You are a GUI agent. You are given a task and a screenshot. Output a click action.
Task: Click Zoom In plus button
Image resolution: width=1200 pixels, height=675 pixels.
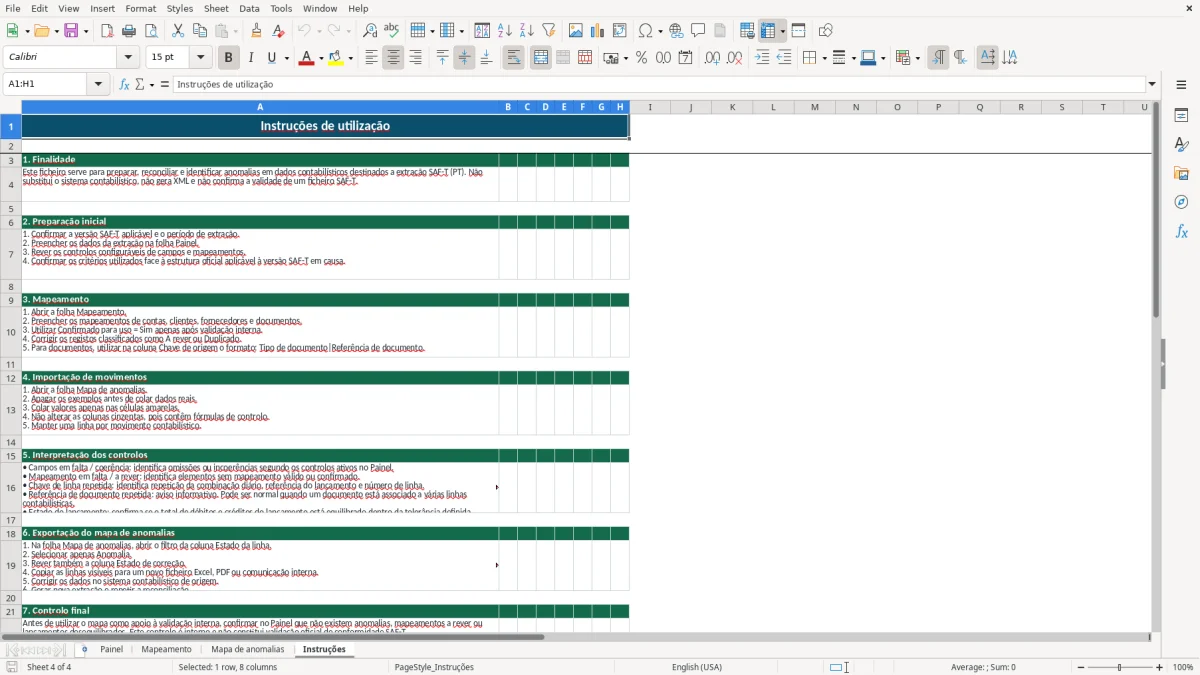[x=1160, y=667]
